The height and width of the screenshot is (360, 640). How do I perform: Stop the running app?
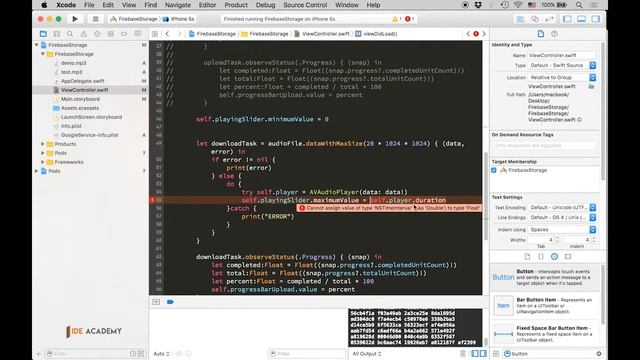tap(96, 19)
